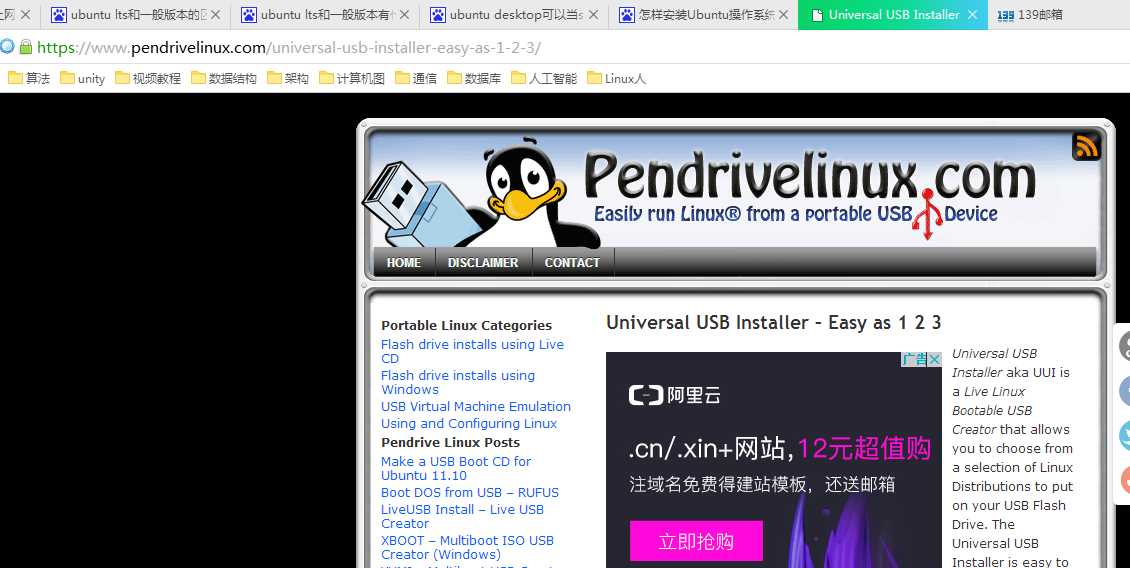This screenshot has height=568, width=1130.
Task: Open the 数据库 bookmark folder
Action: tap(474, 79)
